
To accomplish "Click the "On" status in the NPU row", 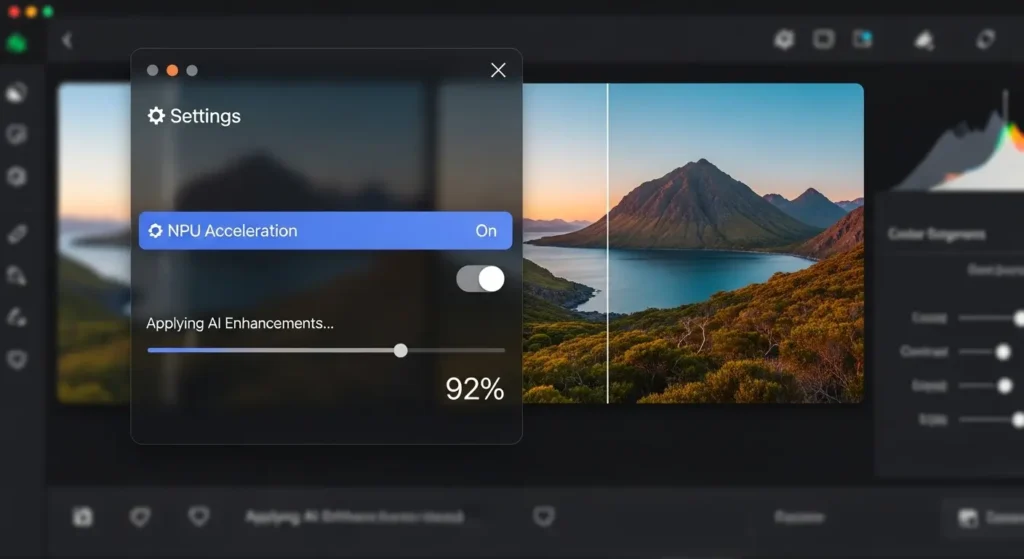I will [x=486, y=231].
